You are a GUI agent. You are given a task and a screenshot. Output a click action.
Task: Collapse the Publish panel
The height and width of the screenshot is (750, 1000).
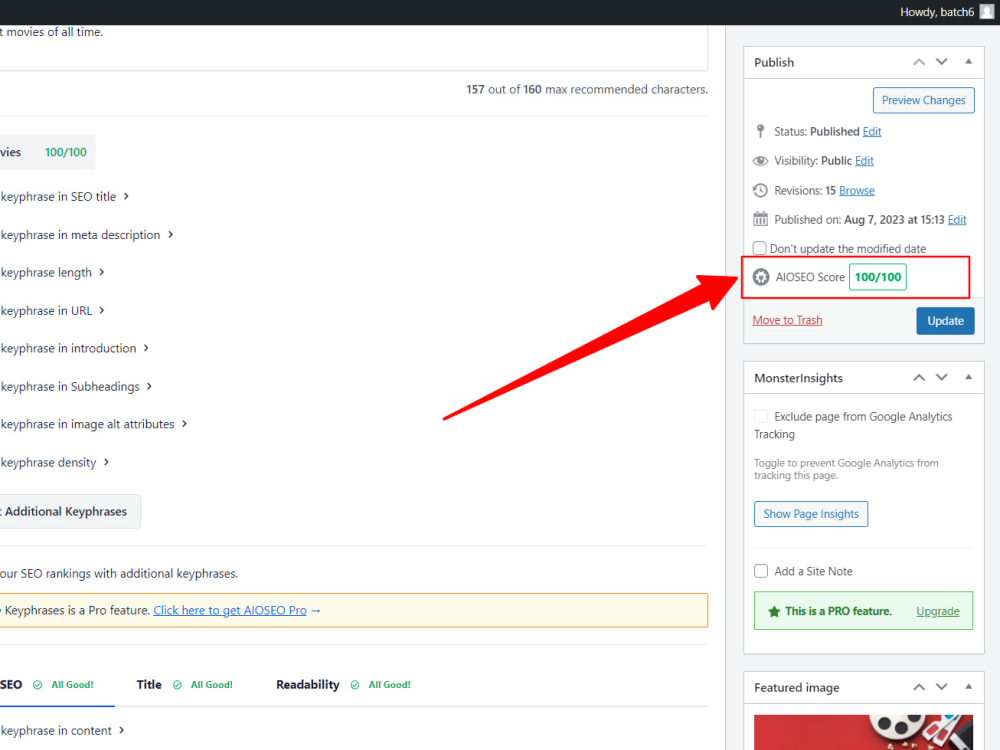coord(969,62)
